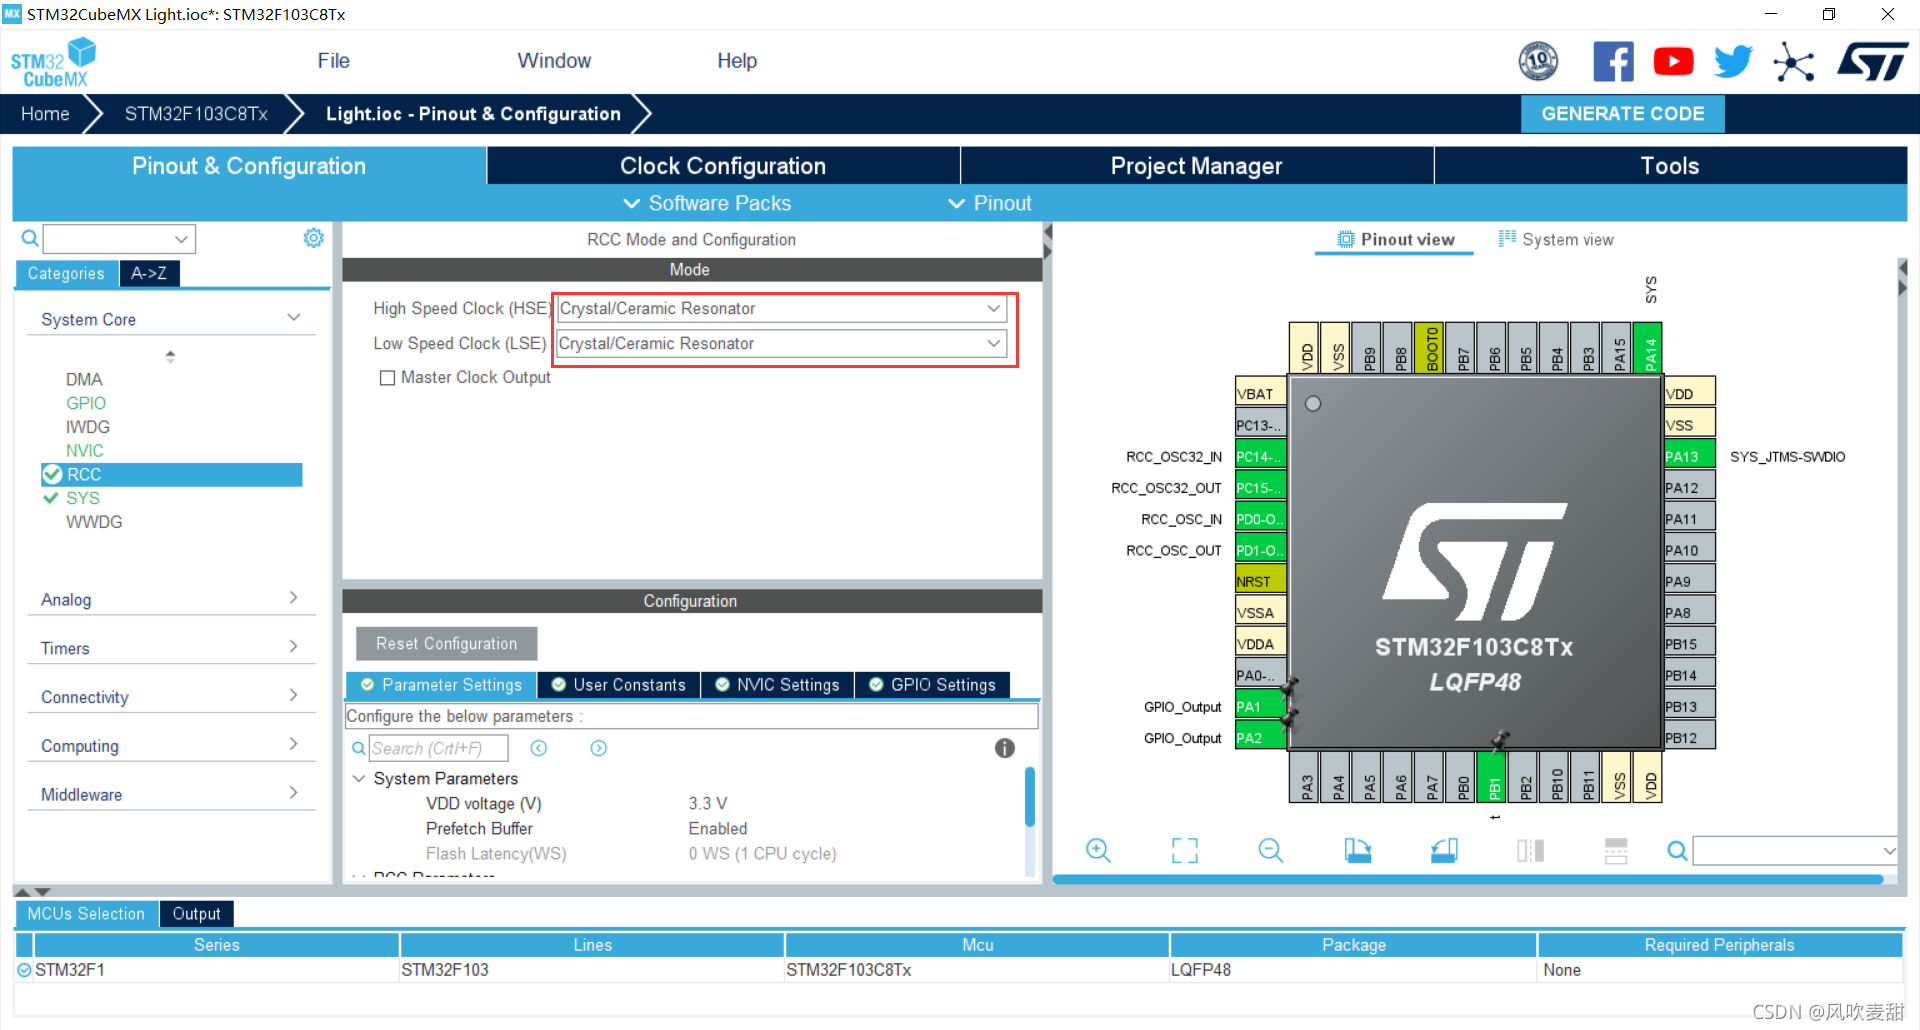Viewport: 1920px width, 1030px height.
Task: Switch to System view
Action: point(1556,240)
